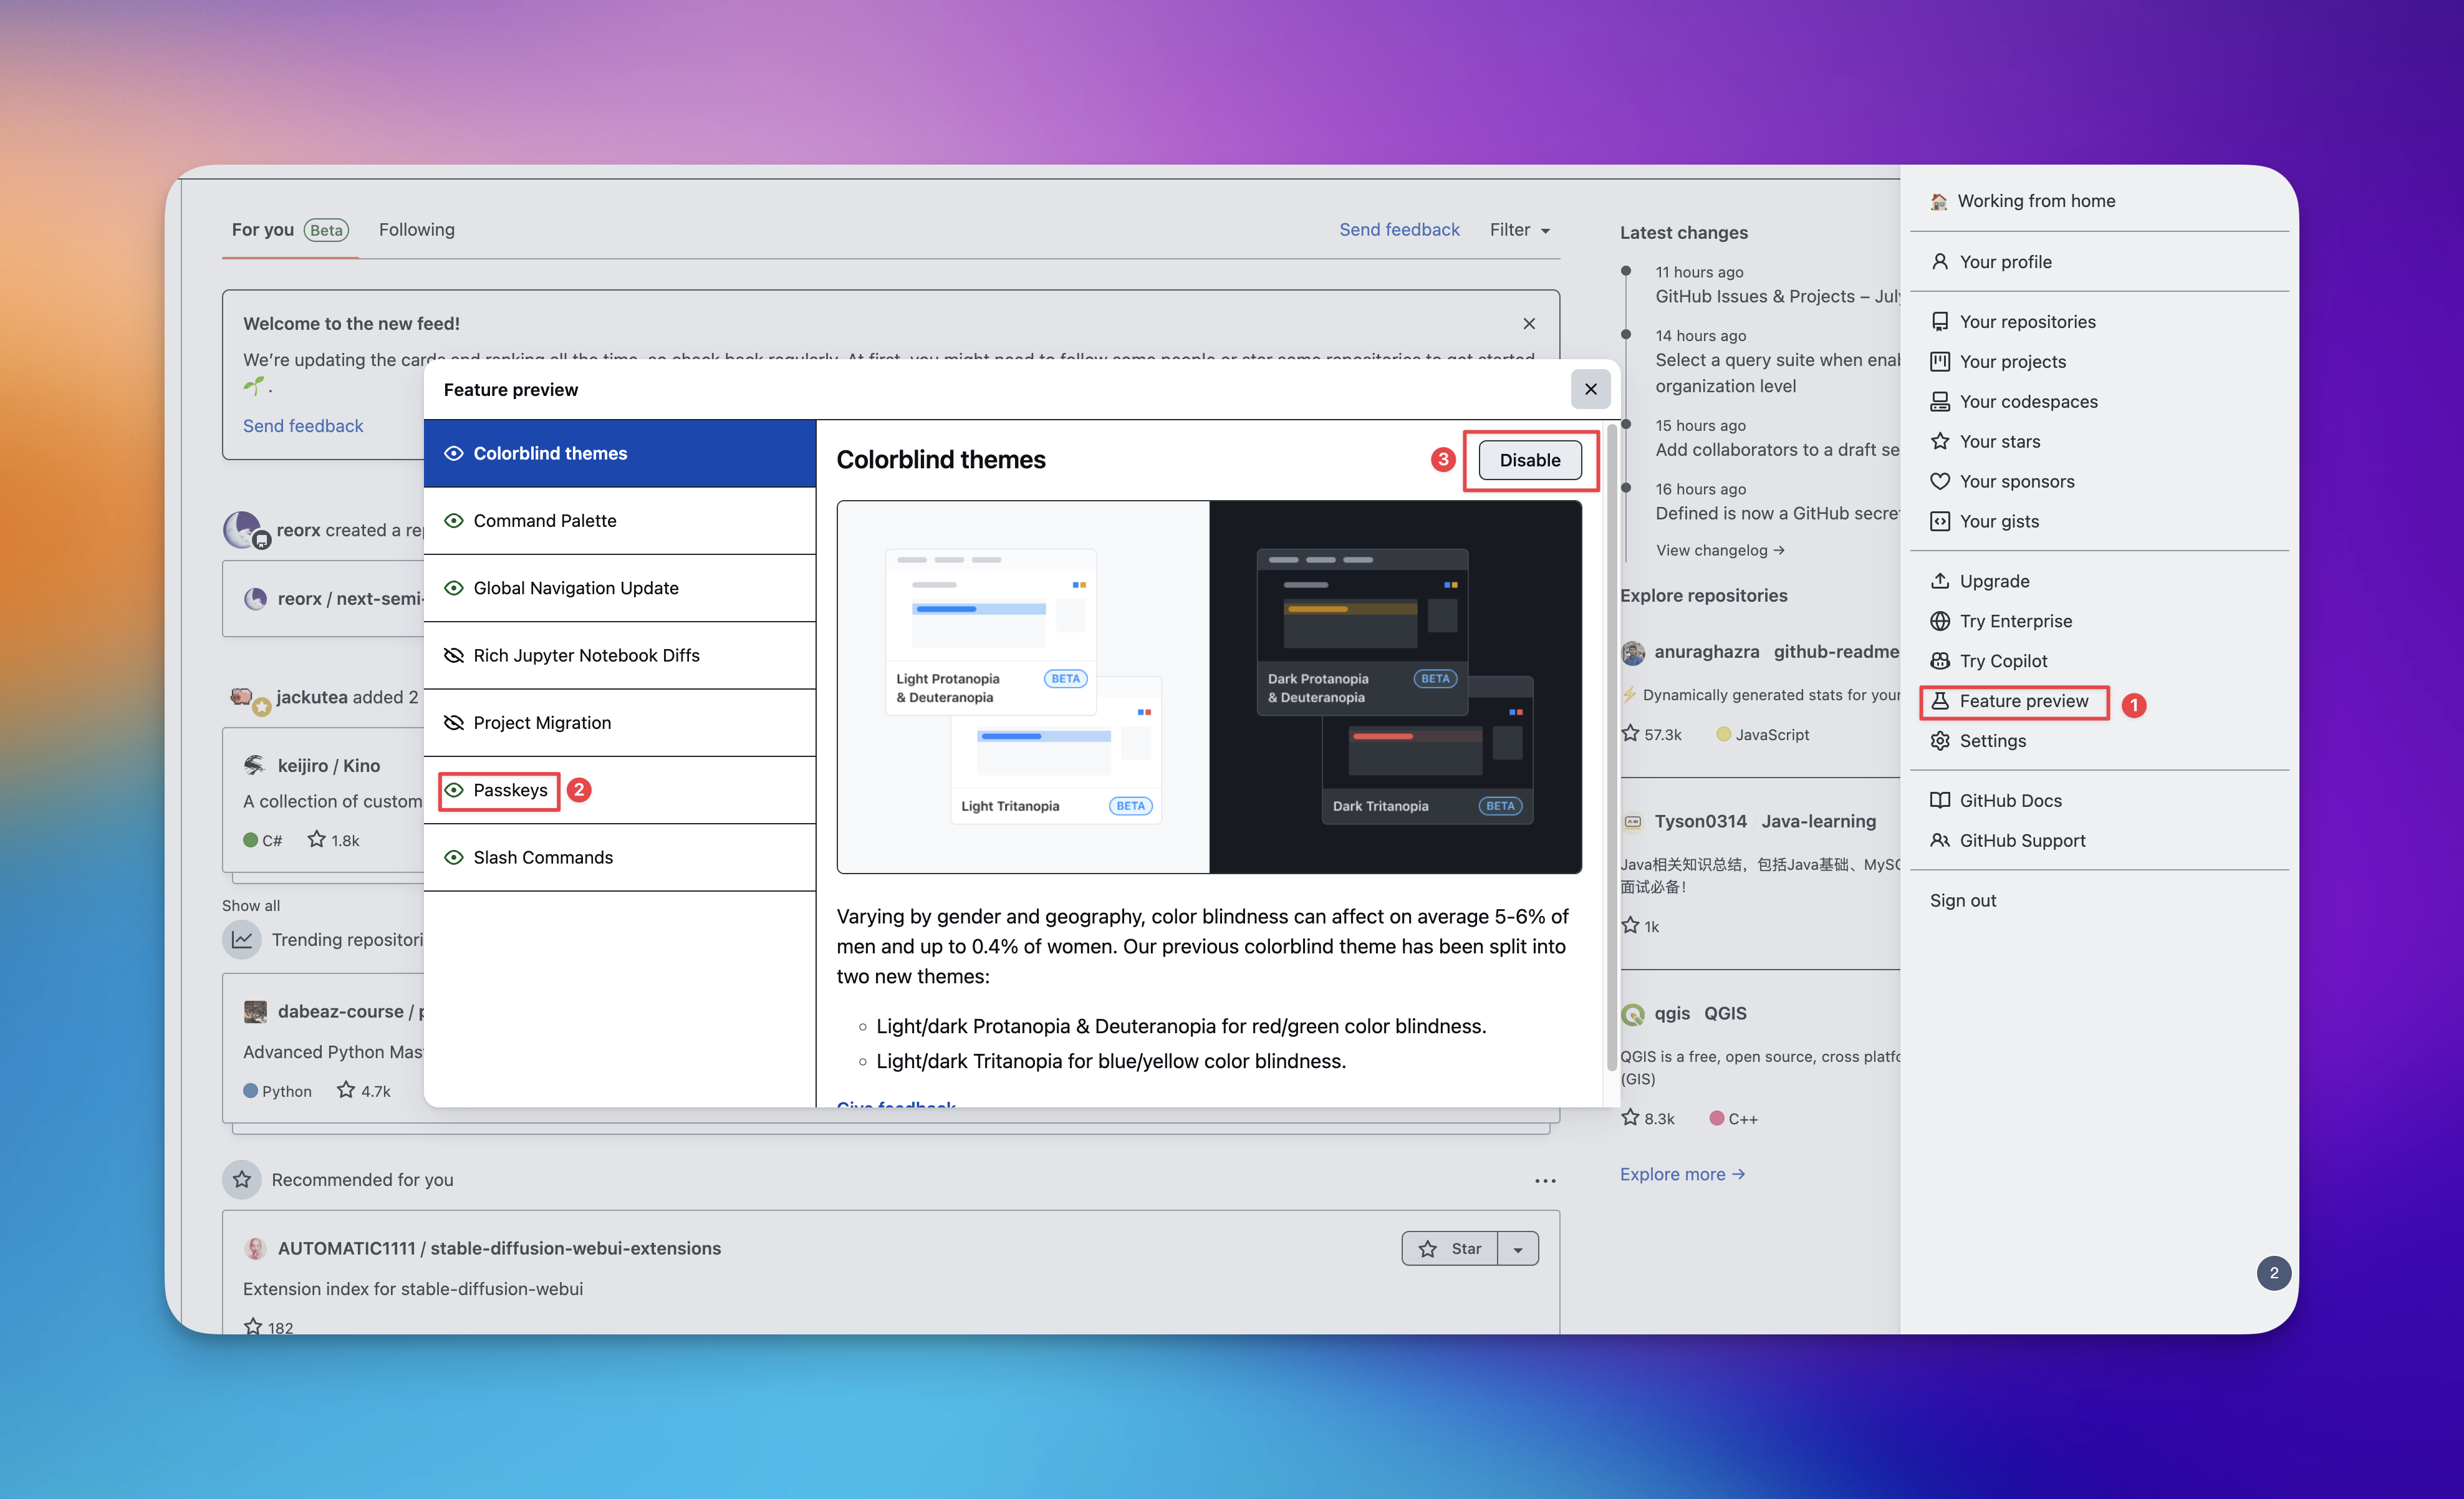Image resolution: width=2464 pixels, height=1499 pixels.
Task: Expand the Star button dropdown arrow
Action: 1517,1249
